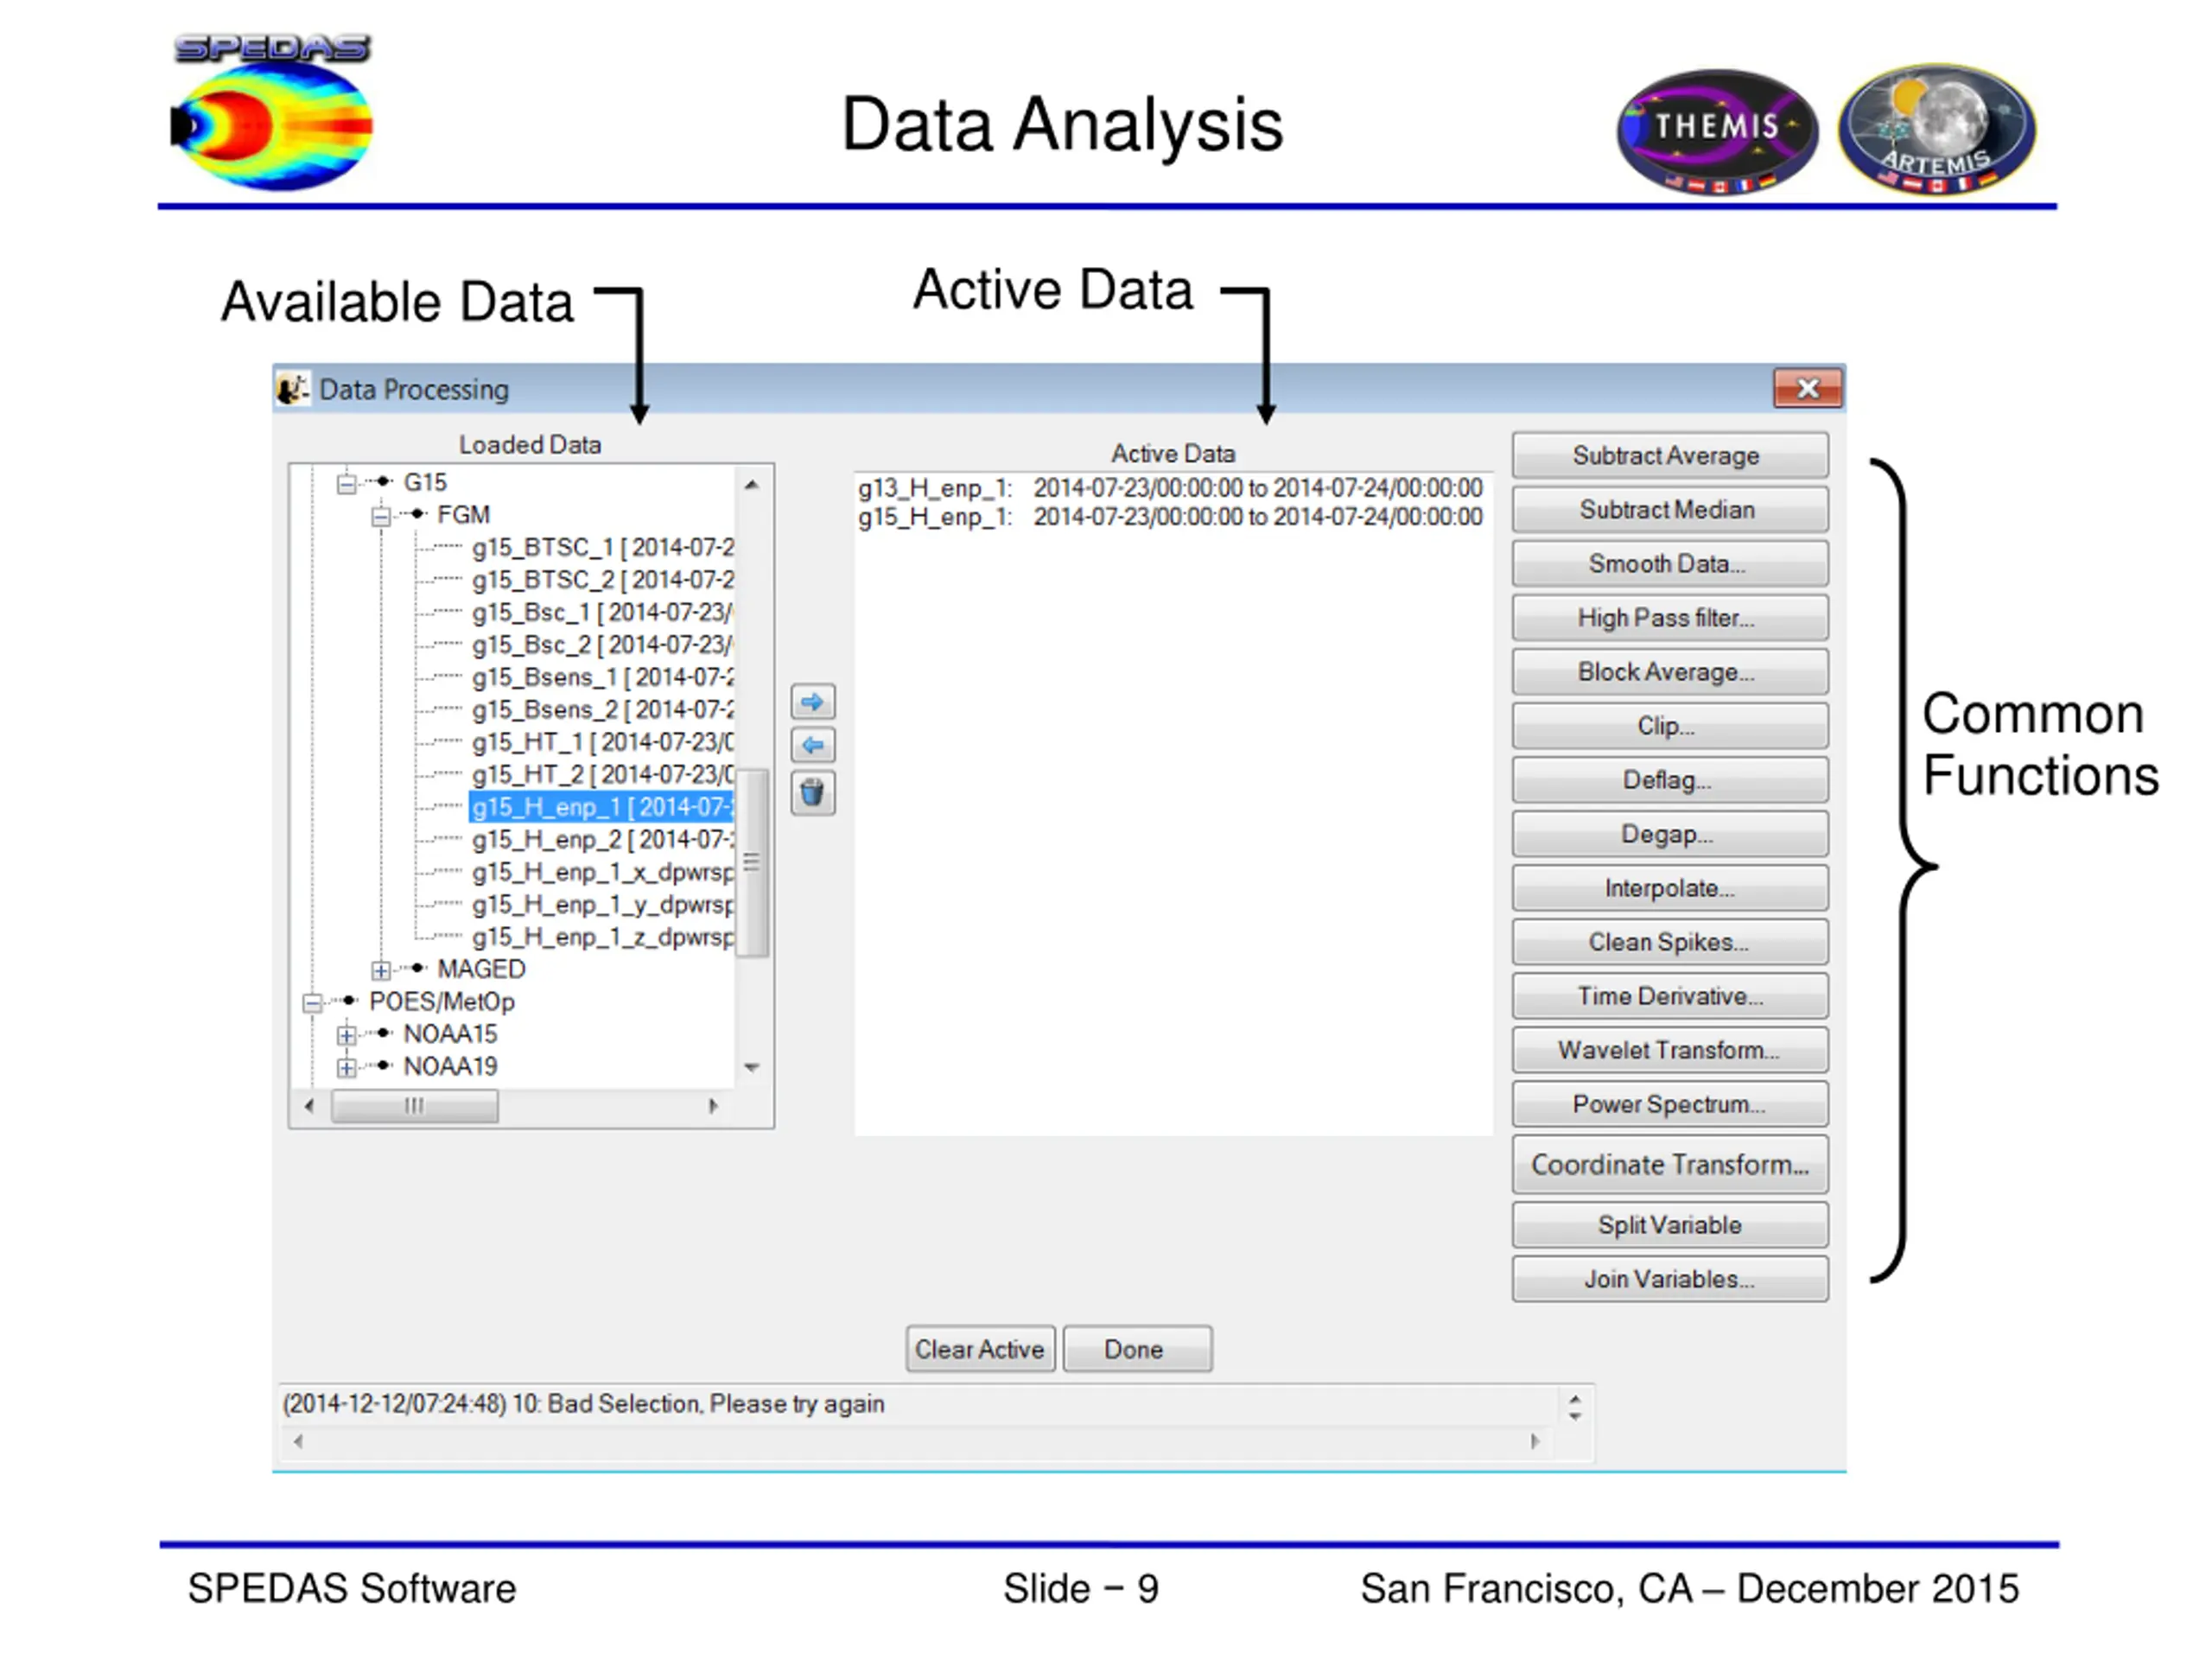Click the POES/MetOp tree label
The width and height of the screenshot is (2212, 1659).
(x=442, y=1002)
